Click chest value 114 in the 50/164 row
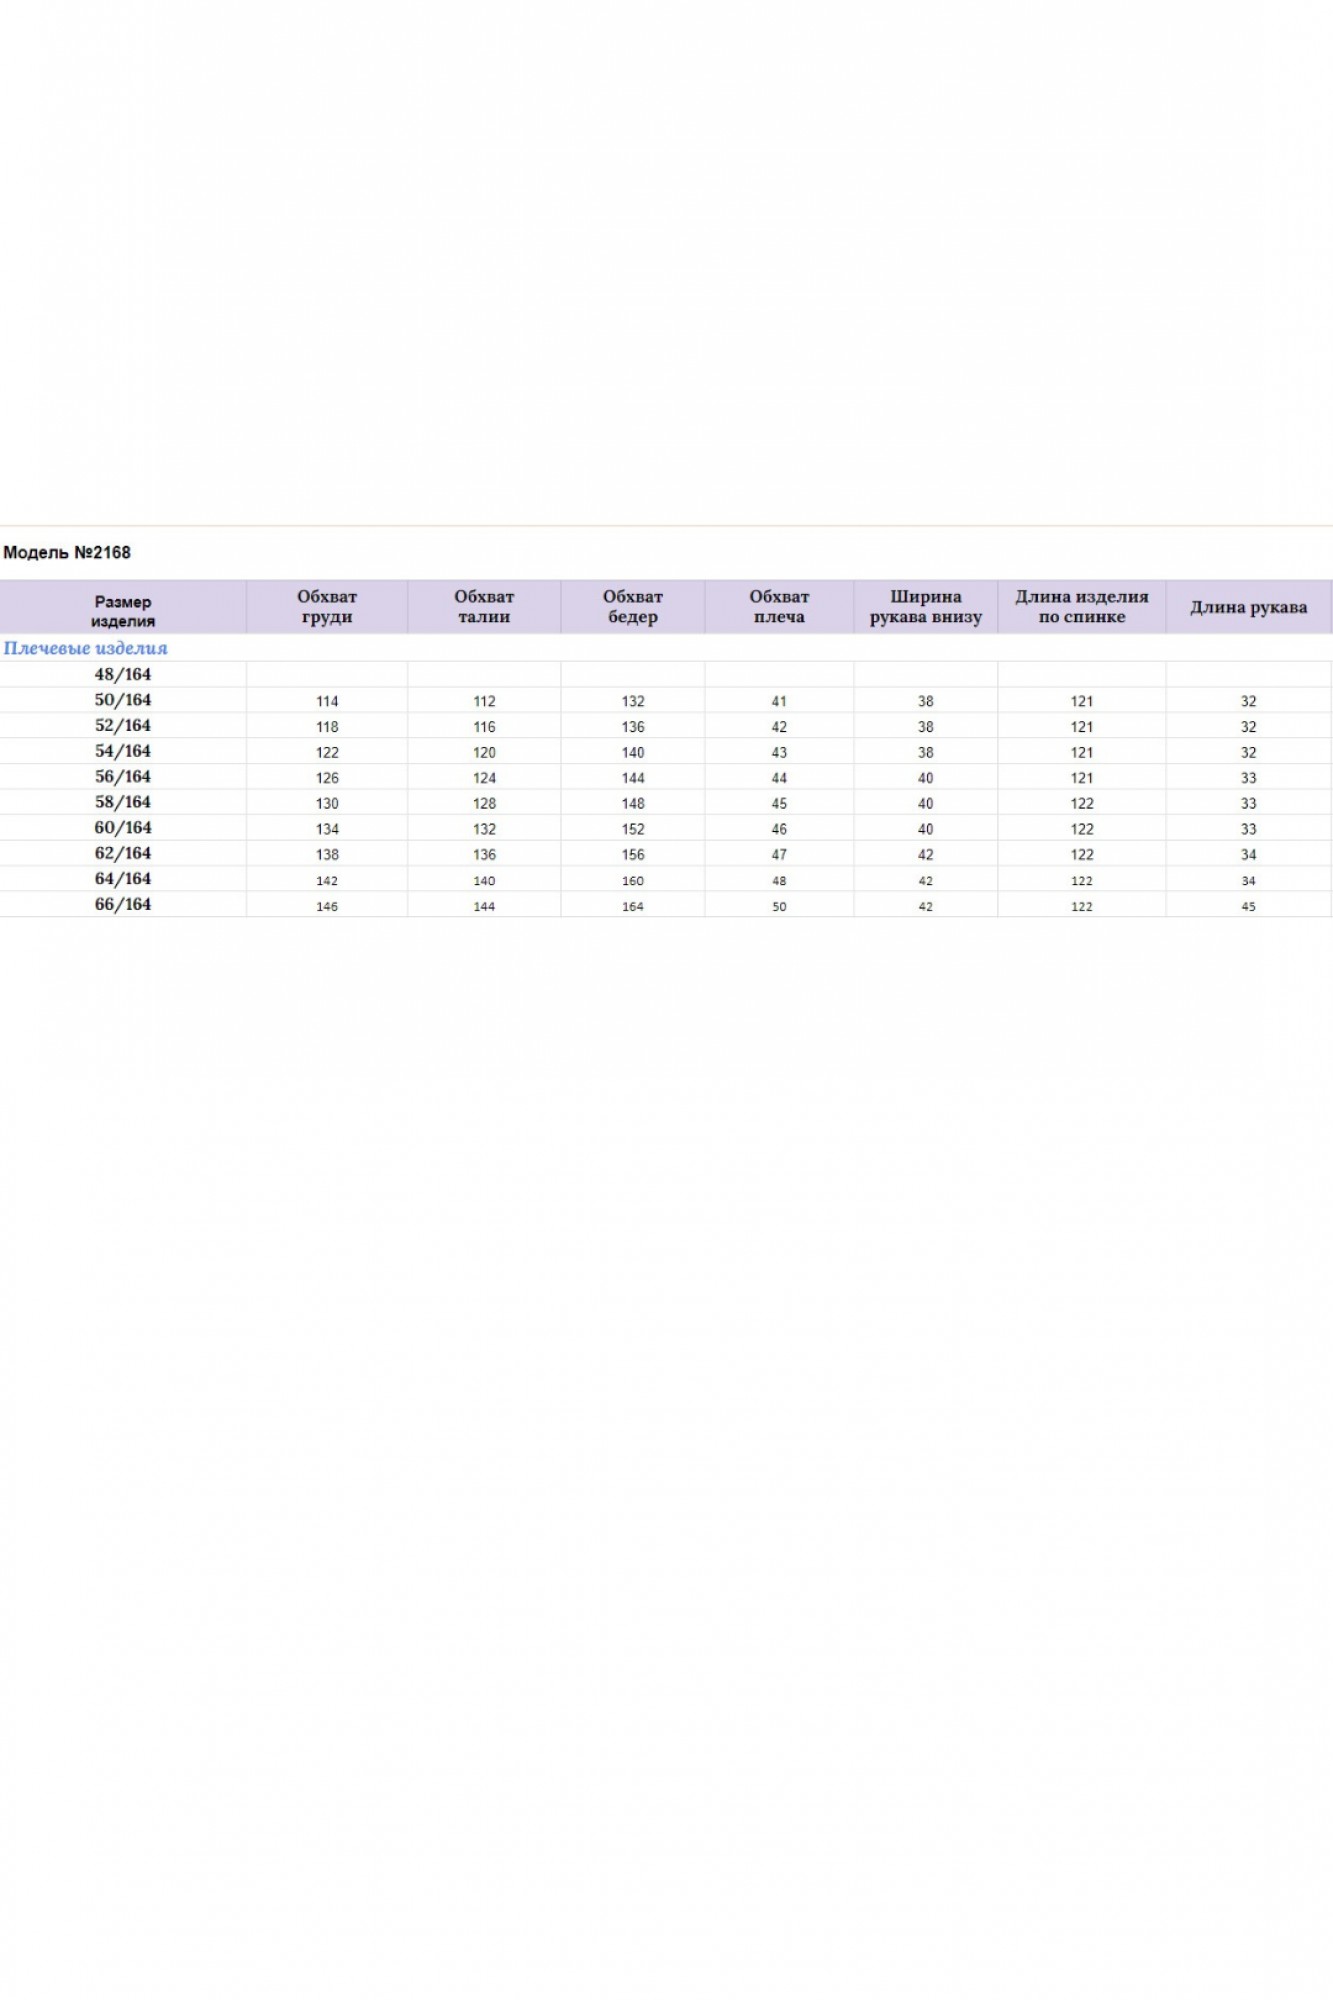Image resolution: width=1333 pixels, height=2000 pixels. pyautogui.click(x=327, y=701)
